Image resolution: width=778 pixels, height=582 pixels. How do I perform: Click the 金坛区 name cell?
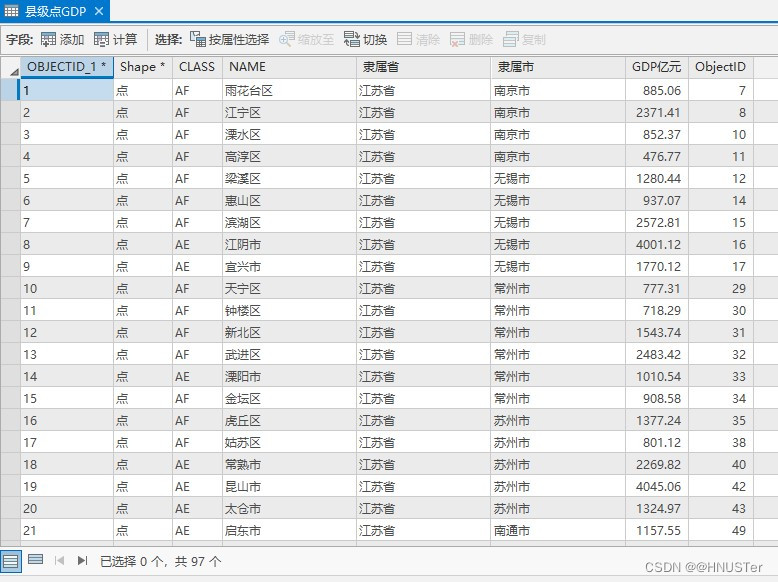point(289,398)
